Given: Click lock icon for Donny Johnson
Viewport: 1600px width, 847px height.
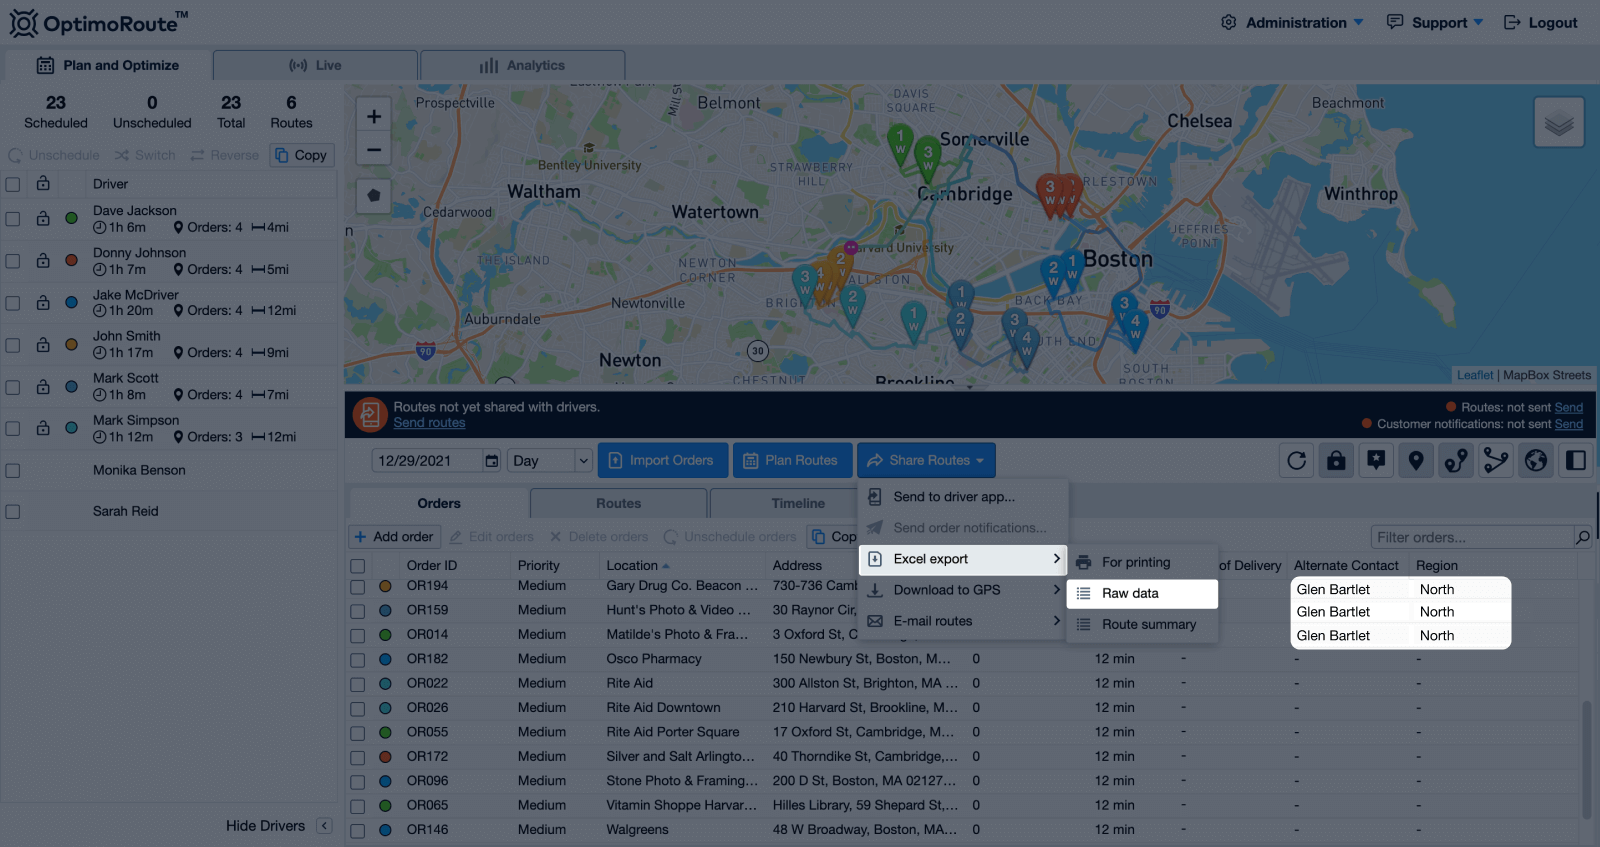Looking at the screenshot, I should (43, 260).
